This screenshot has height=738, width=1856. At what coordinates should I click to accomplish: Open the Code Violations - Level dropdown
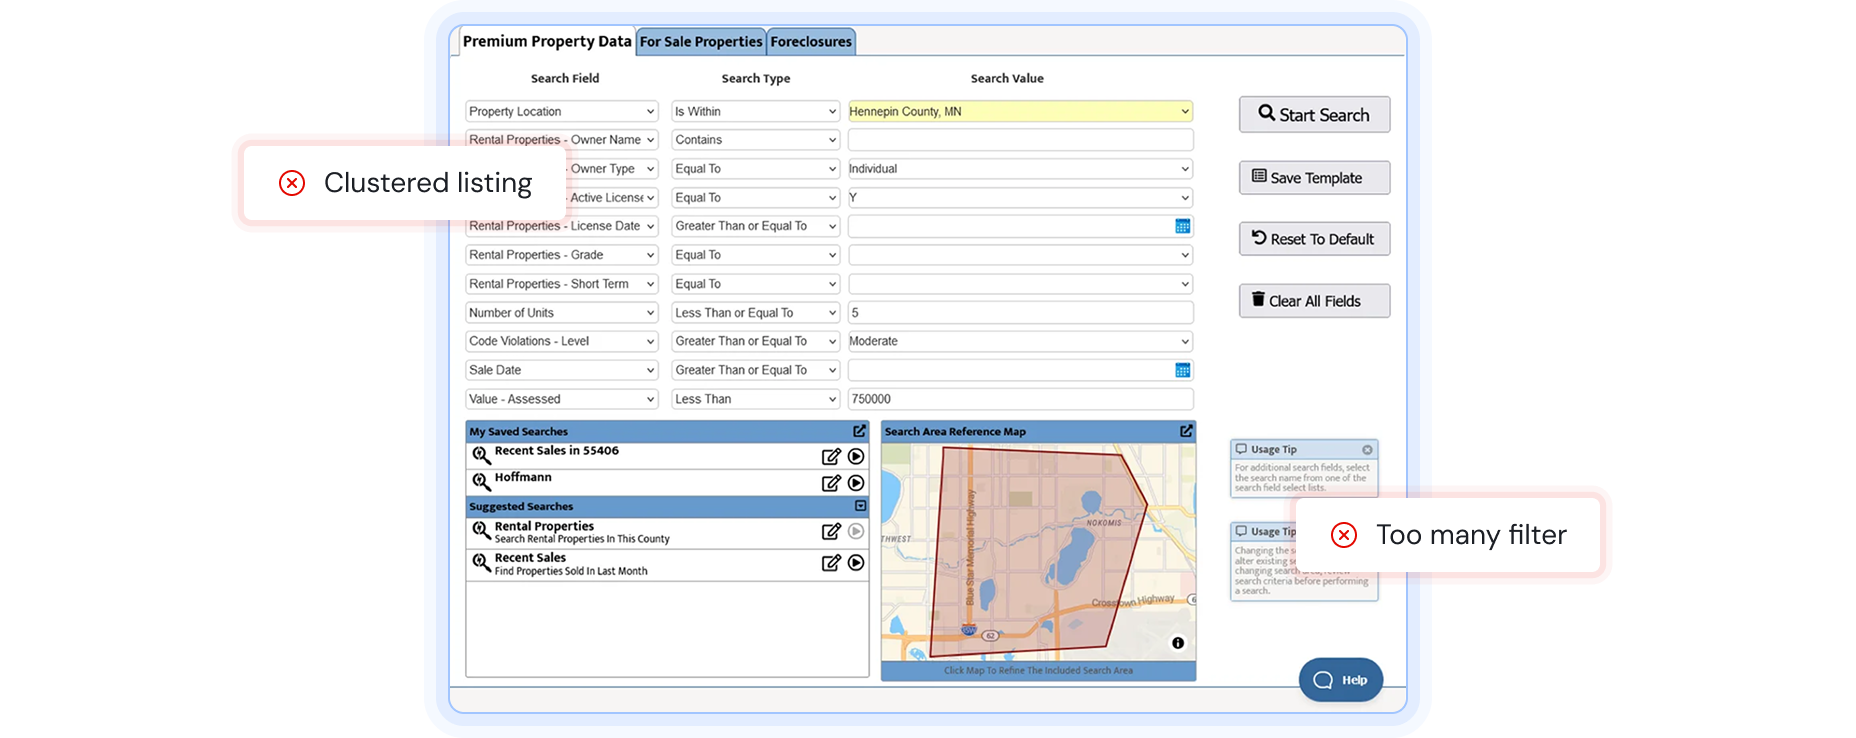click(561, 341)
